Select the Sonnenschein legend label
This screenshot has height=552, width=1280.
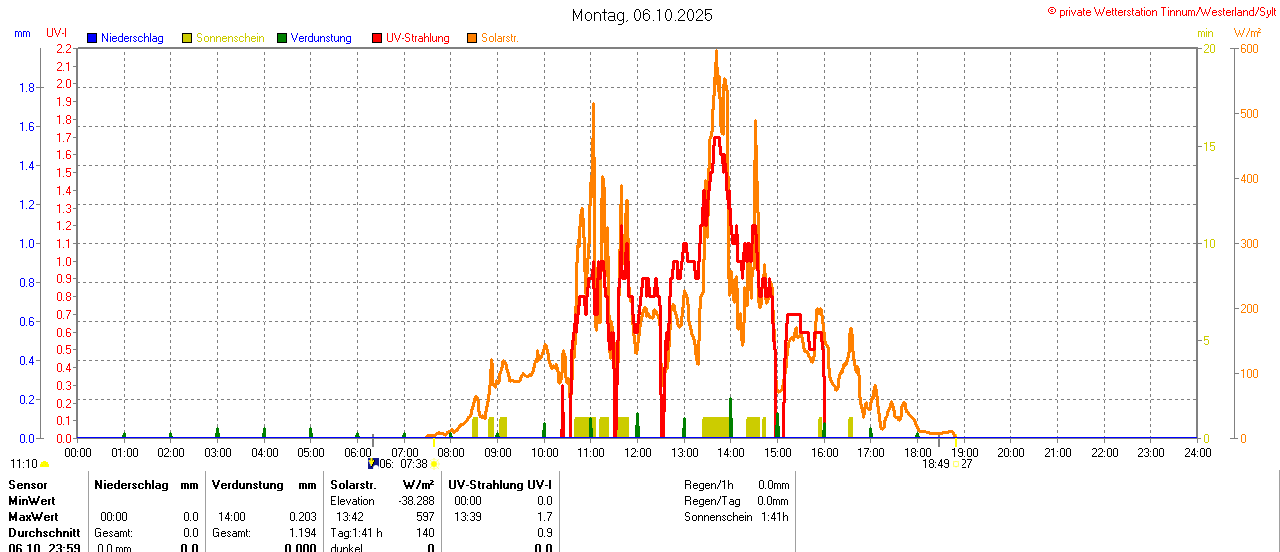pos(230,38)
